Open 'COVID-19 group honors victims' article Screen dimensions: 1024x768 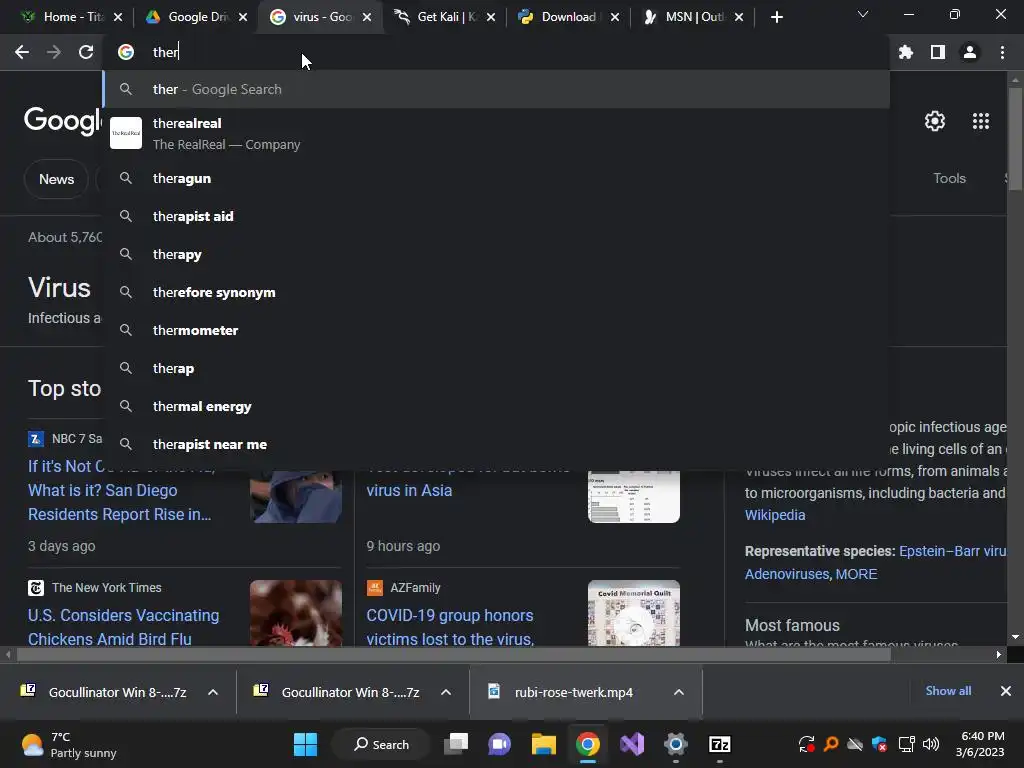coord(450,627)
